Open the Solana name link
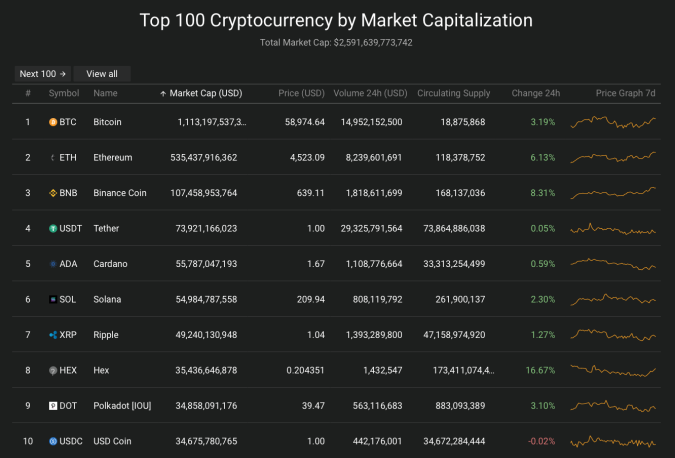Image resolution: width=675 pixels, height=458 pixels. 107,299
